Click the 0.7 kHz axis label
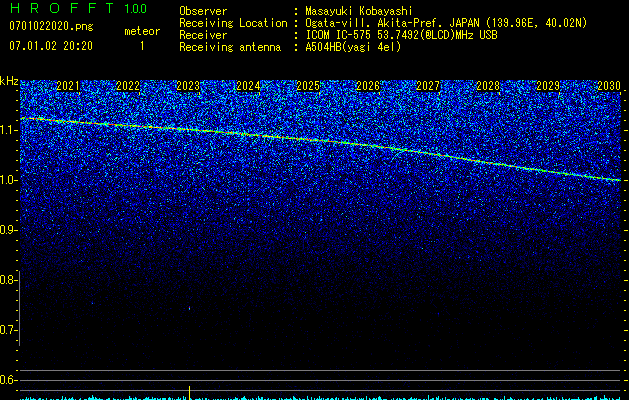The height and width of the screenshot is (400, 629). click(x=7, y=330)
